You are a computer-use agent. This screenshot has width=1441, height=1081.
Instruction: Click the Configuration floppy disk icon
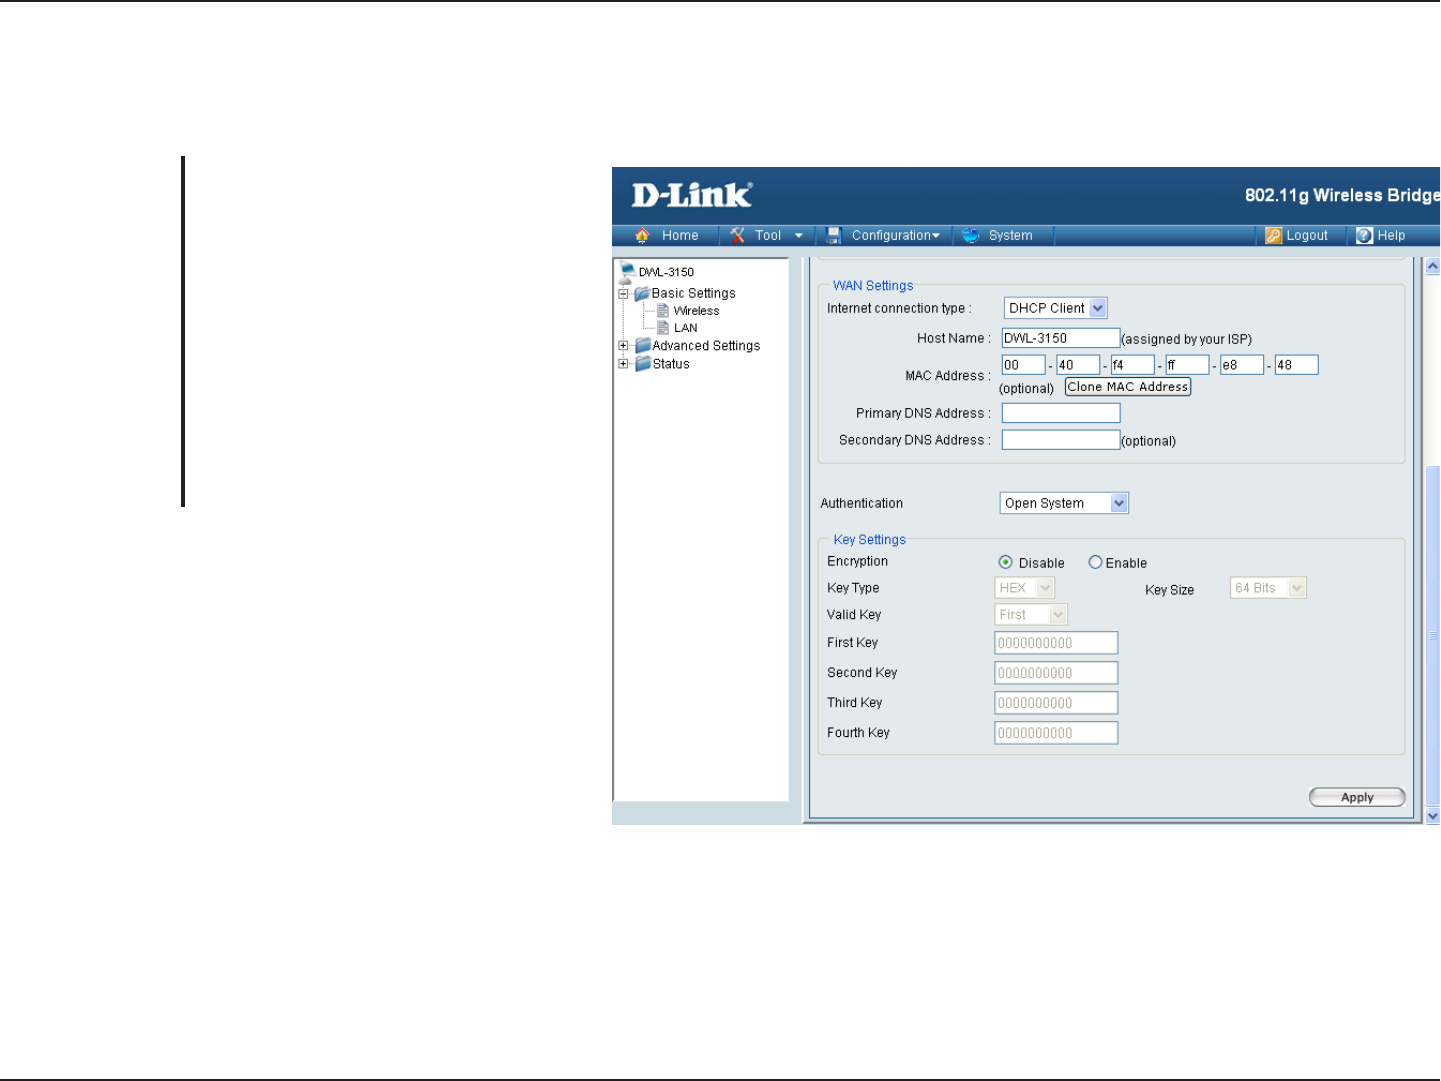point(834,236)
